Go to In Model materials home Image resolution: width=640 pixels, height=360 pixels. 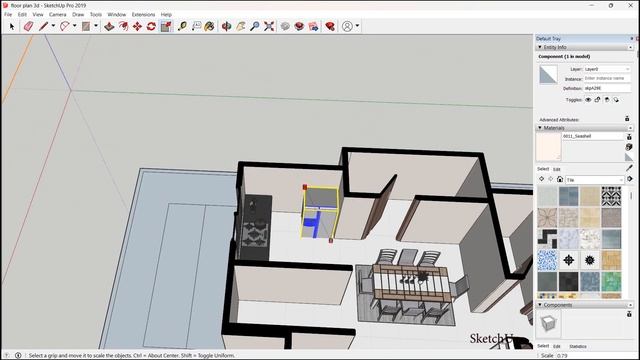(x=560, y=179)
